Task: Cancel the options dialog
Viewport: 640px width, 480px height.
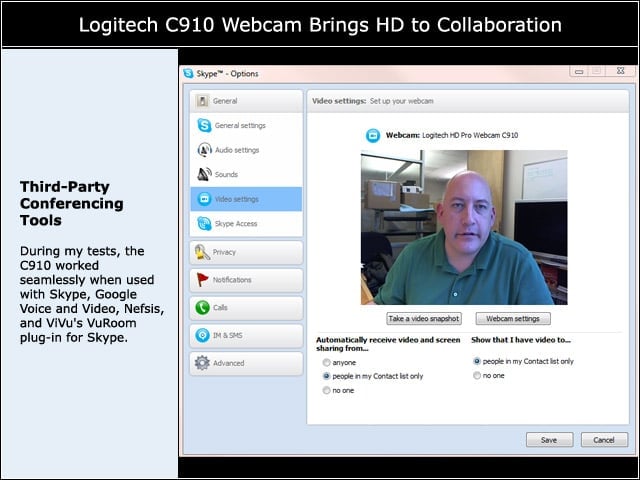Action: point(604,440)
